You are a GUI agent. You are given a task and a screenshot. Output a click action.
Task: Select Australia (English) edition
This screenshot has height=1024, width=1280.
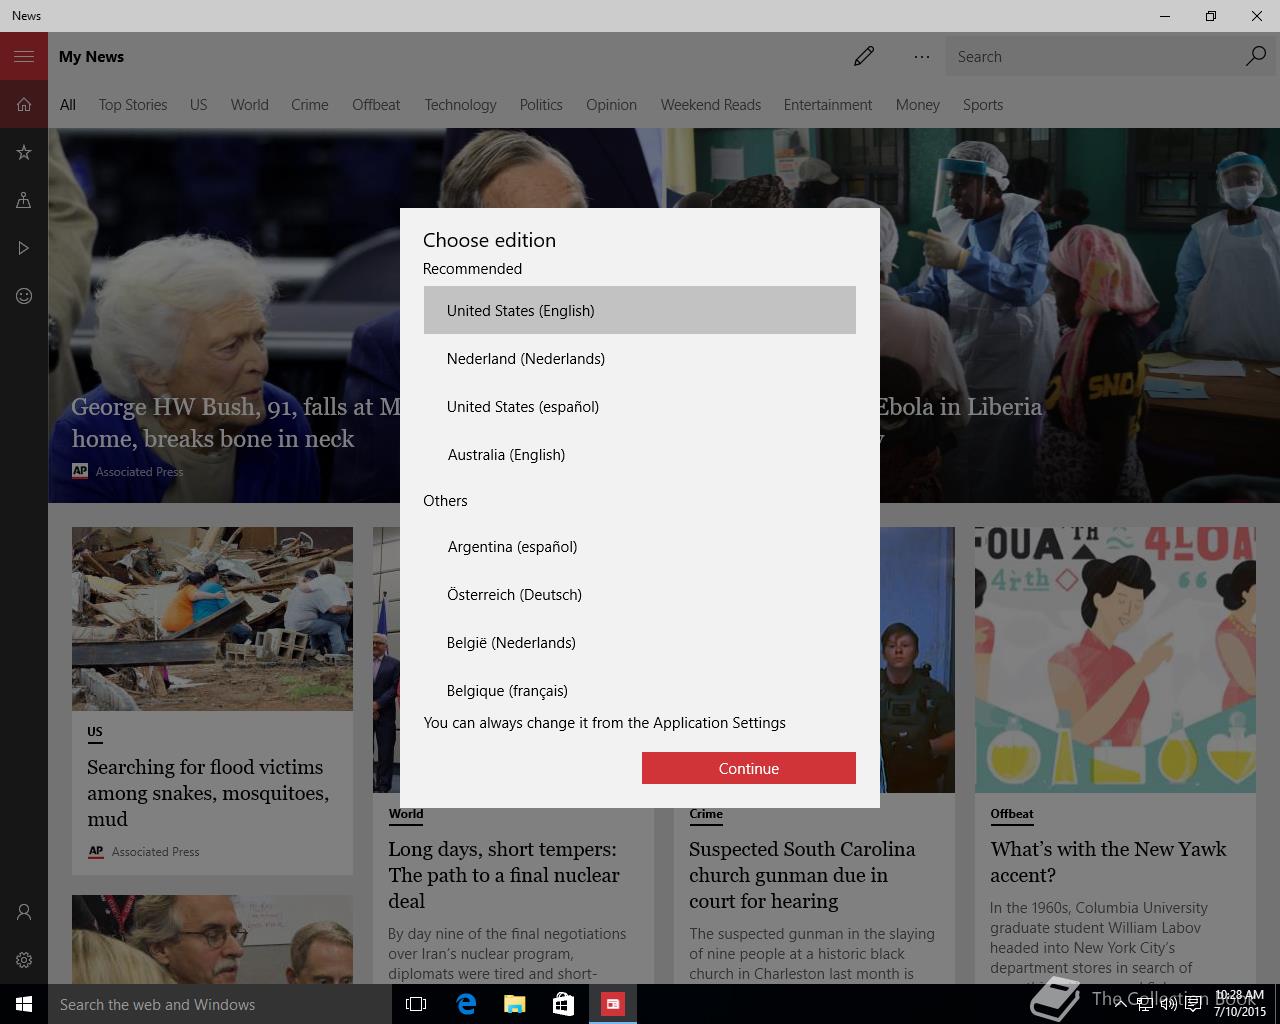(x=640, y=454)
